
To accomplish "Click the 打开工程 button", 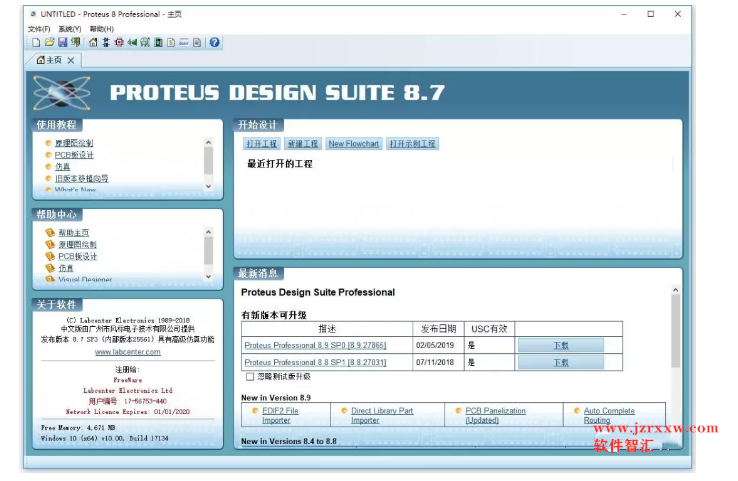I will (262, 144).
